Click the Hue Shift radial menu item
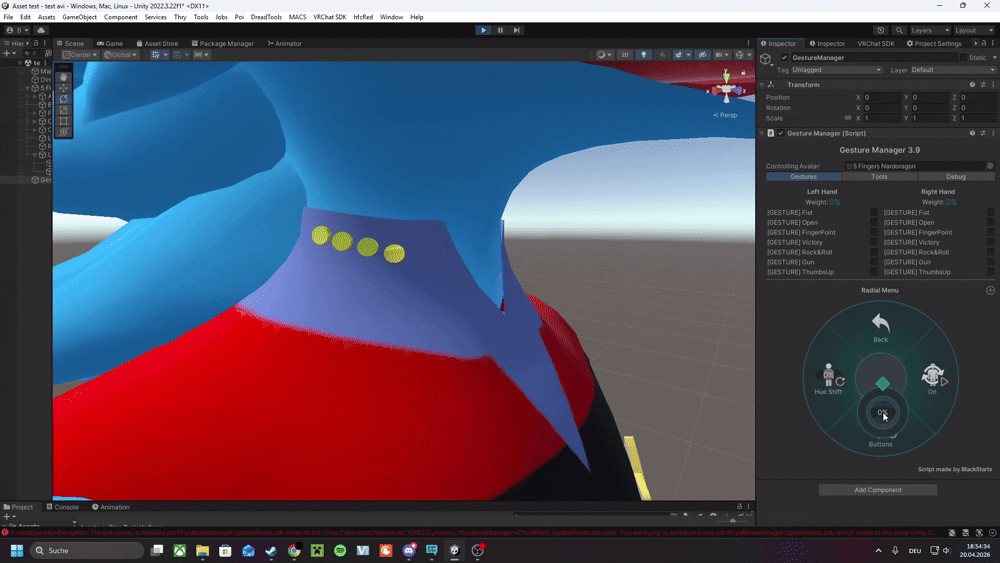 828,379
